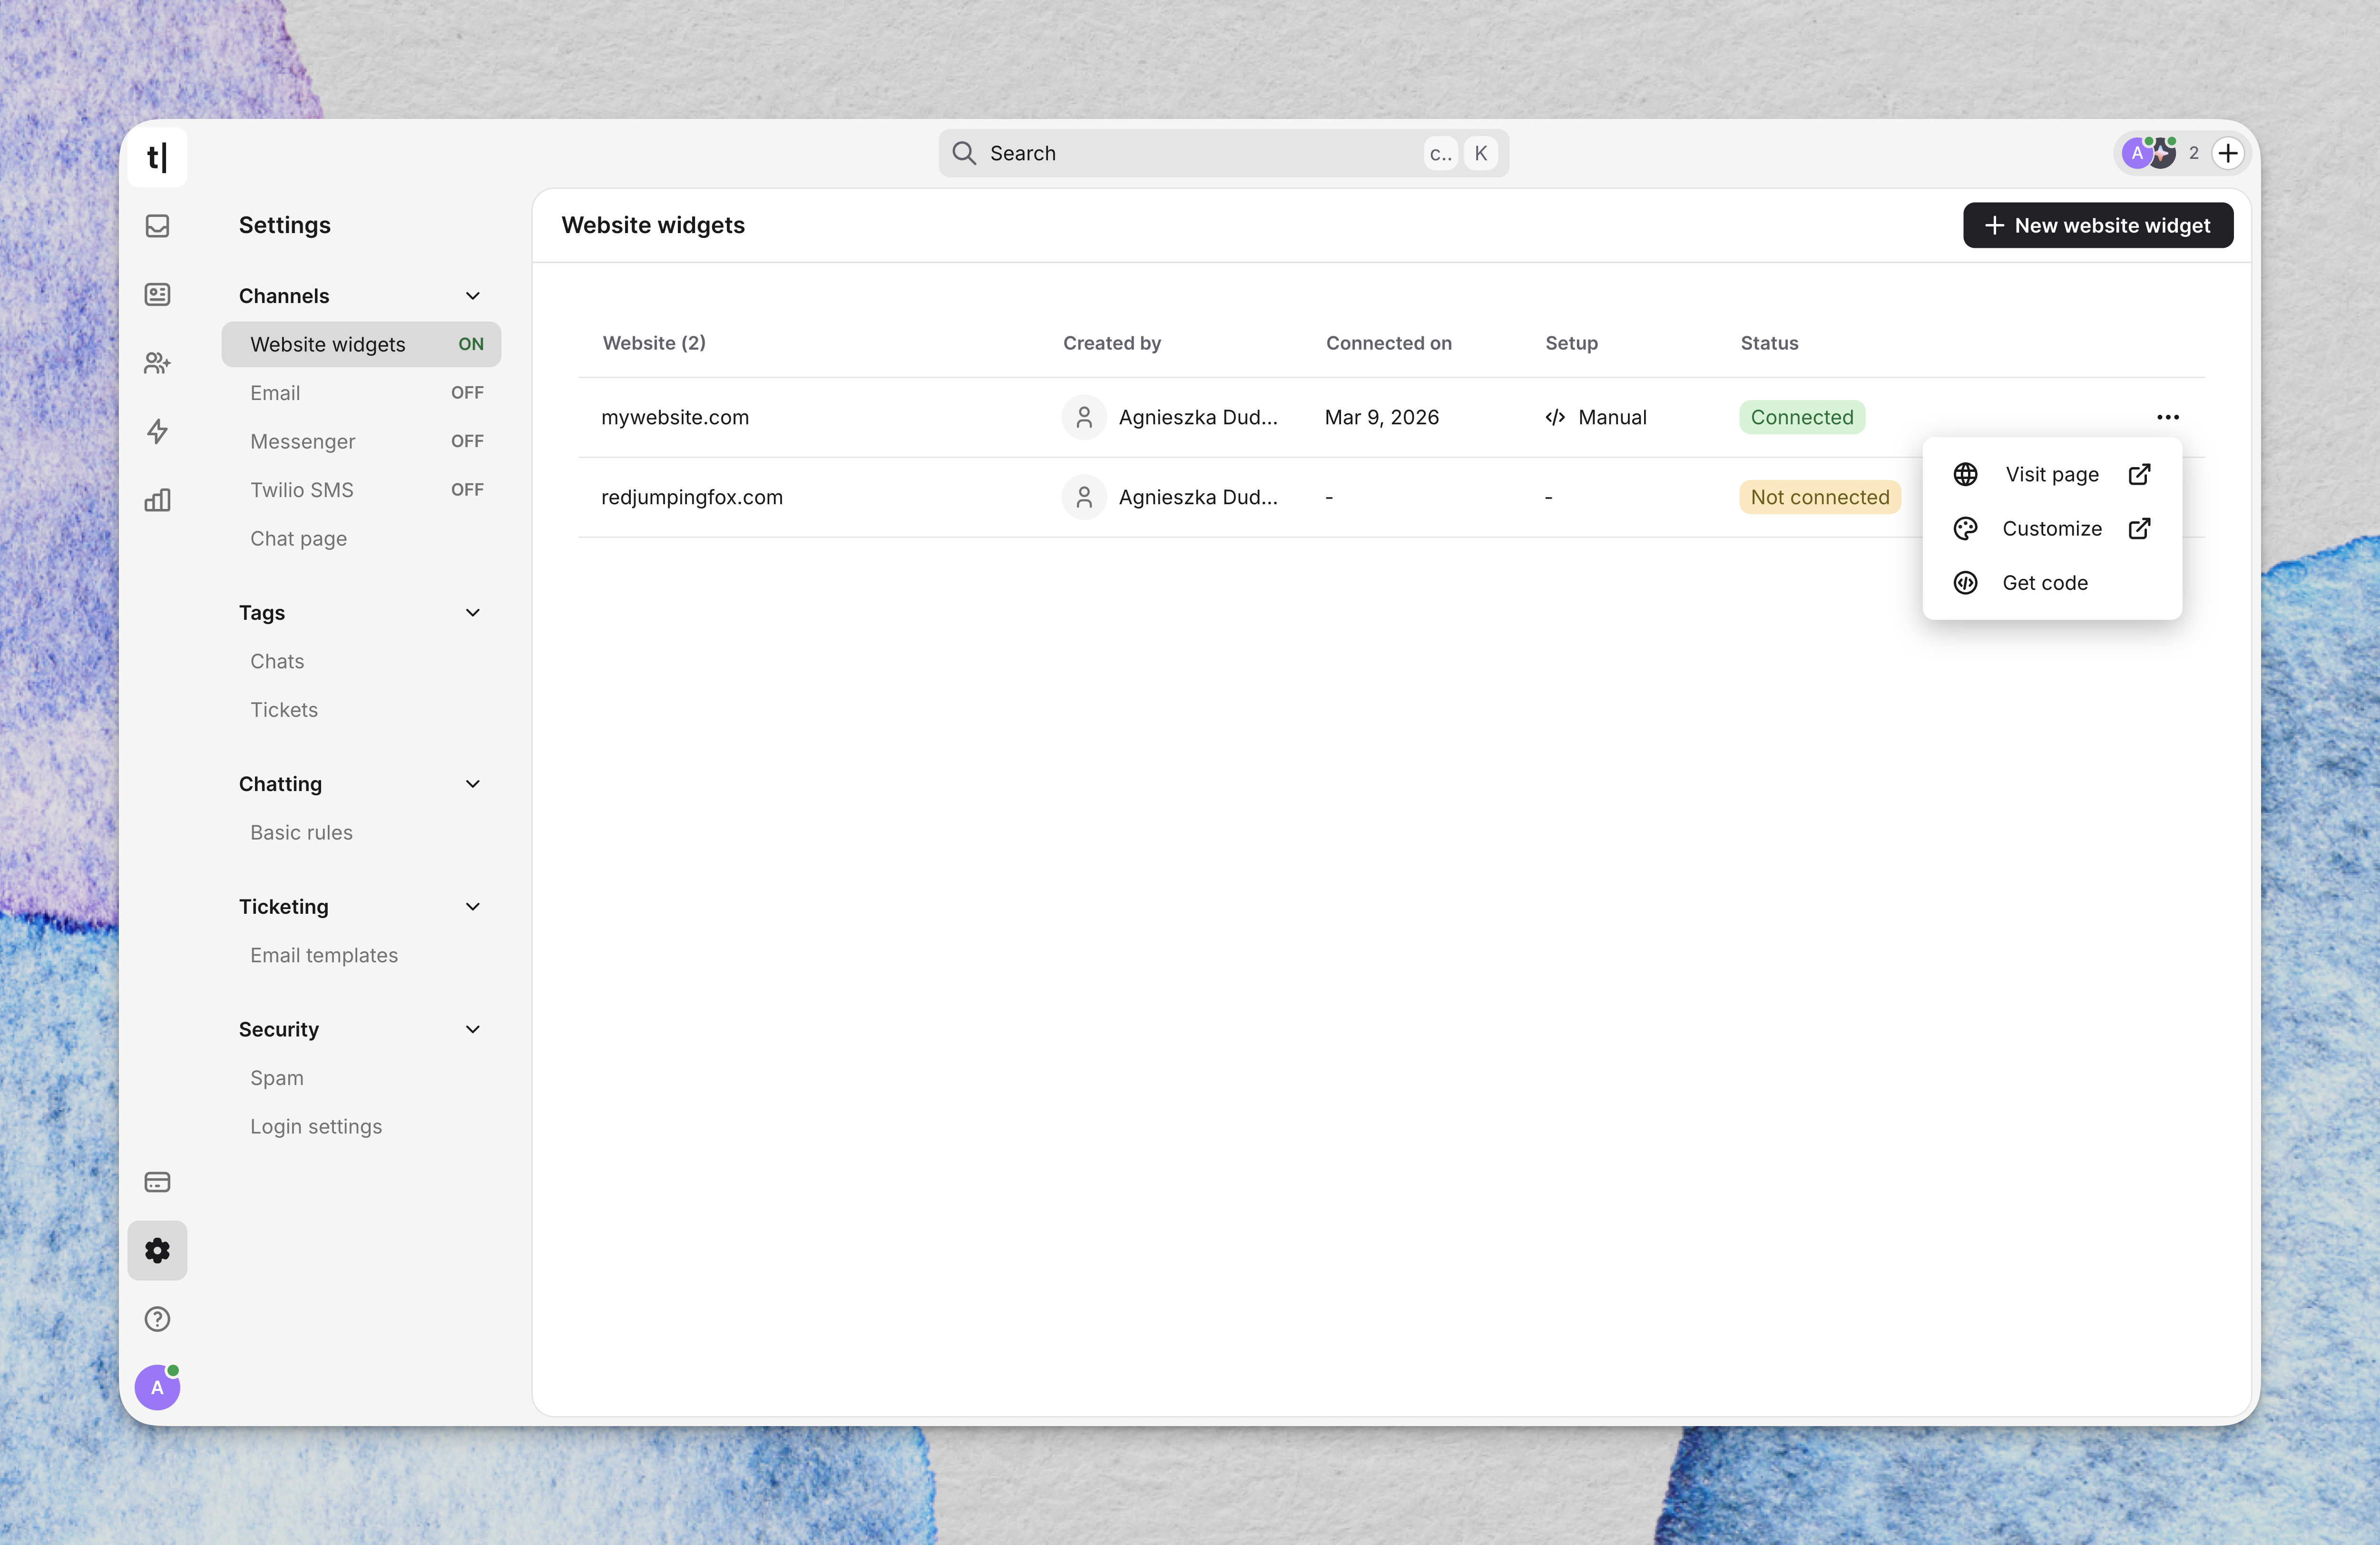Choose Customize from the context menu
This screenshot has width=2380, height=1545.
pyautogui.click(x=2052, y=528)
